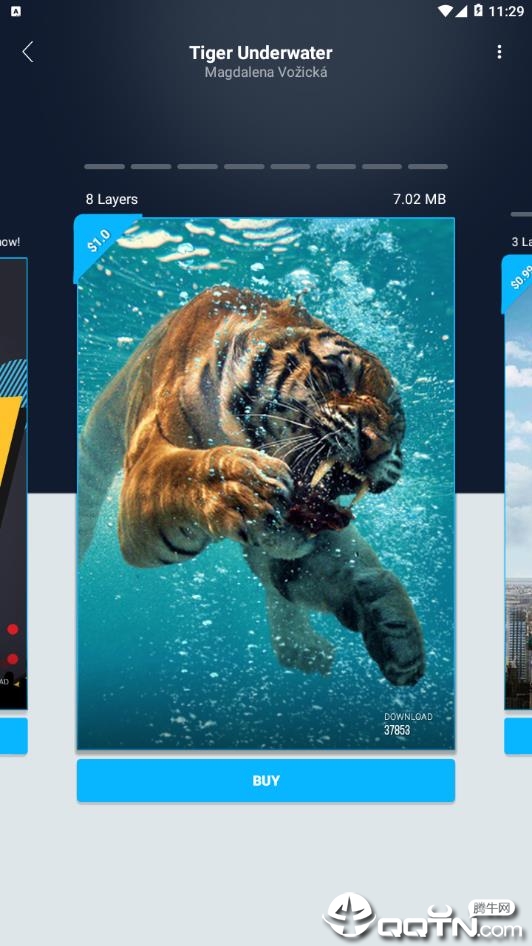Image resolution: width=532 pixels, height=946 pixels.
Task: Select the first layer indicator bar
Action: (x=104, y=167)
